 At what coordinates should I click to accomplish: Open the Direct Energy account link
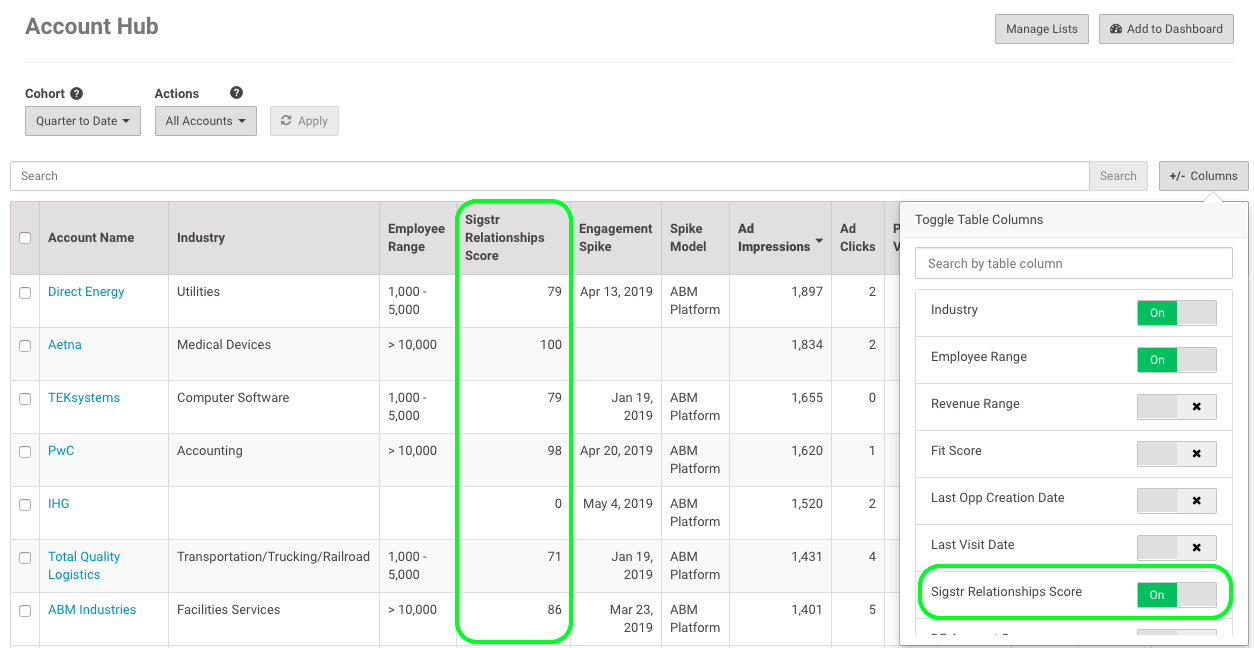86,292
